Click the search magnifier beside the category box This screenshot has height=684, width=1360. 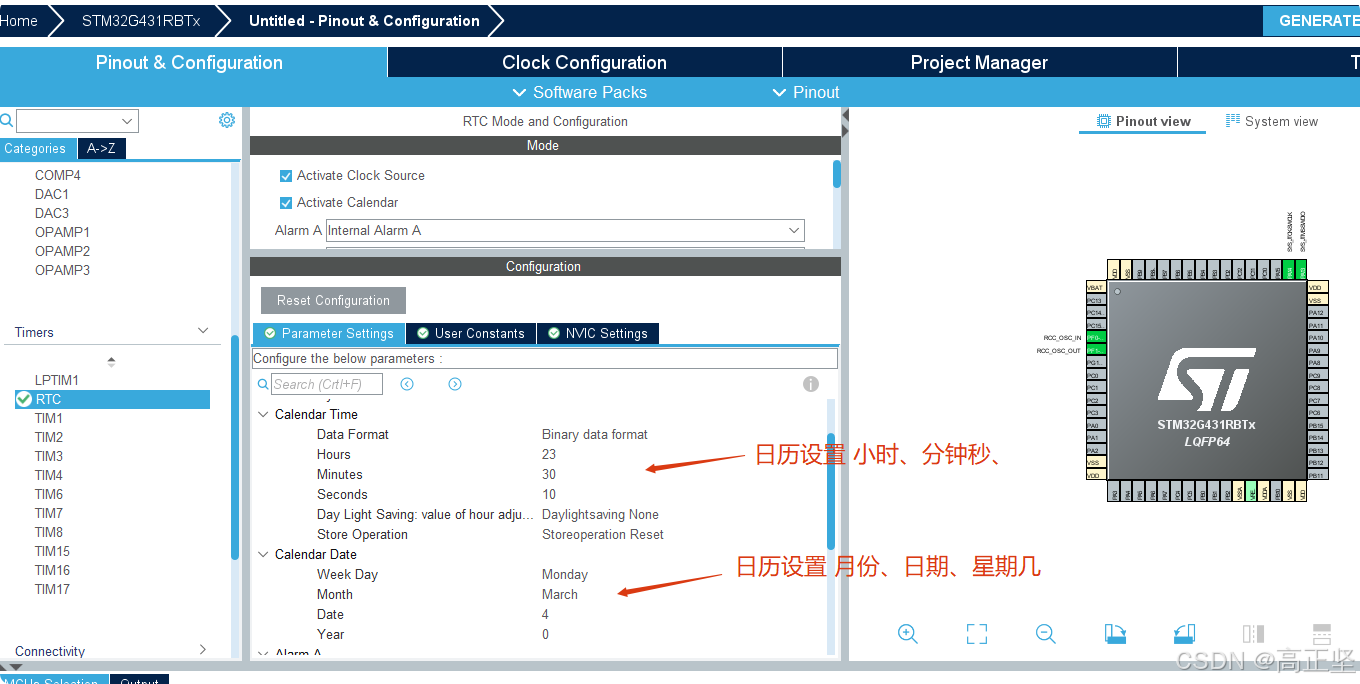click(x=6, y=121)
